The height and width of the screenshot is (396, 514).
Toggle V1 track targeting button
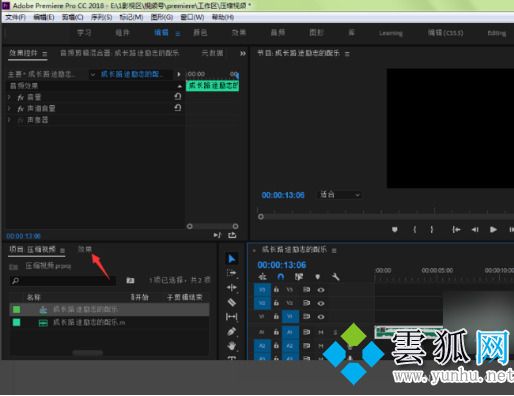pyautogui.click(x=290, y=316)
